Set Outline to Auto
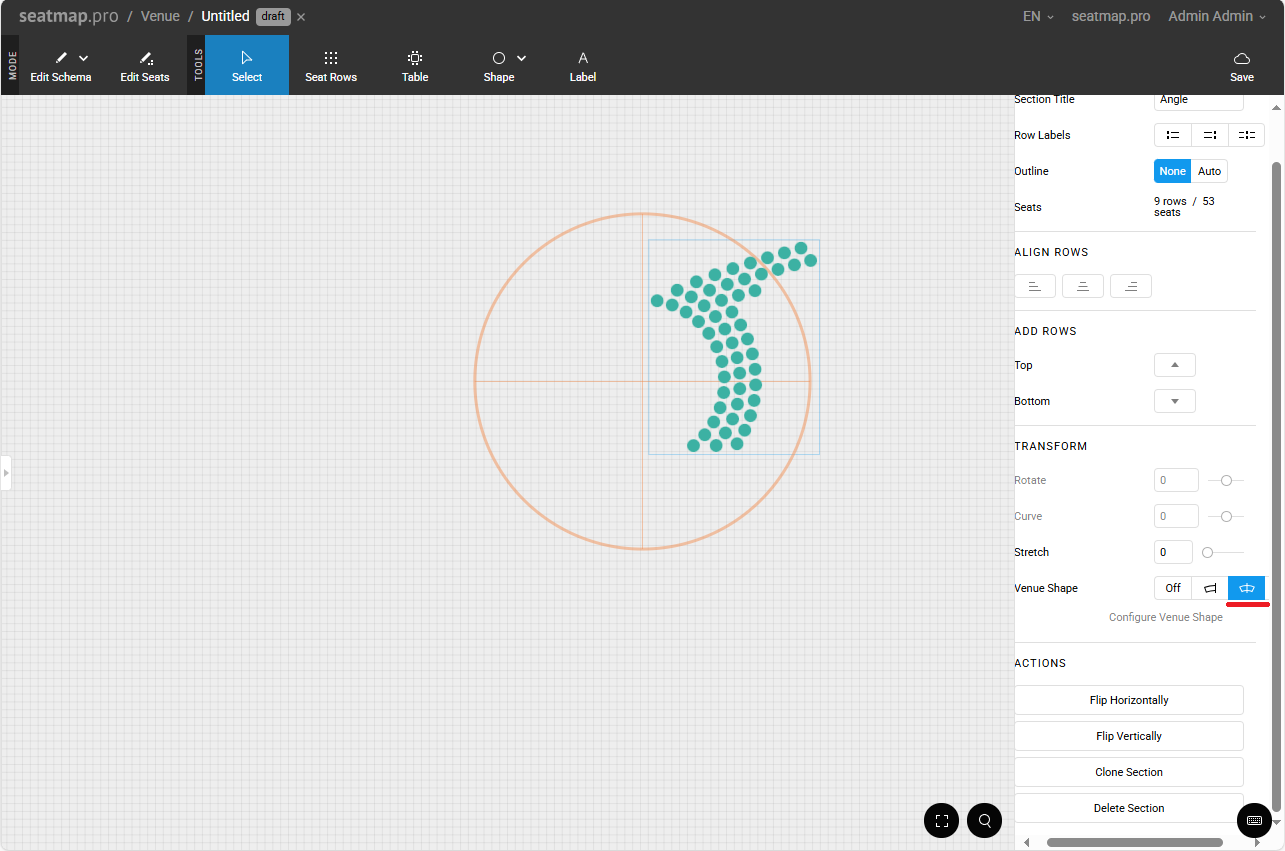 coord(1209,171)
